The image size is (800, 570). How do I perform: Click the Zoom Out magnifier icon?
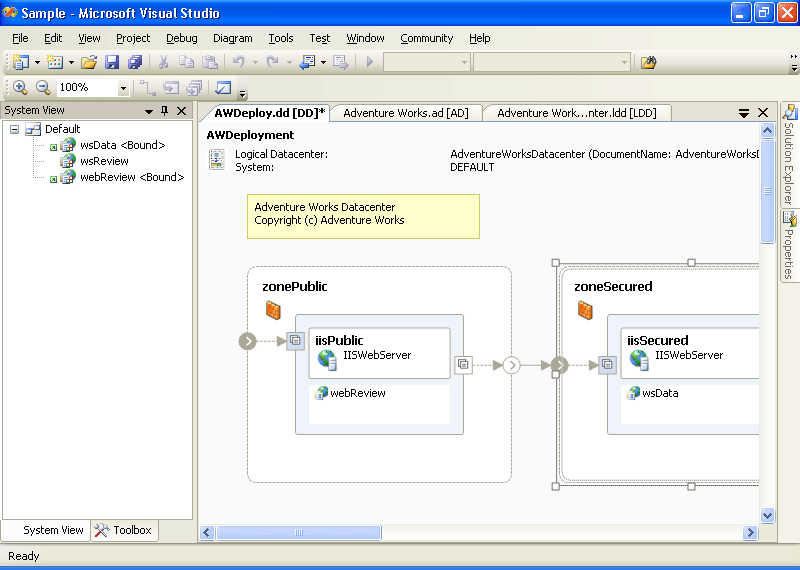[x=43, y=88]
